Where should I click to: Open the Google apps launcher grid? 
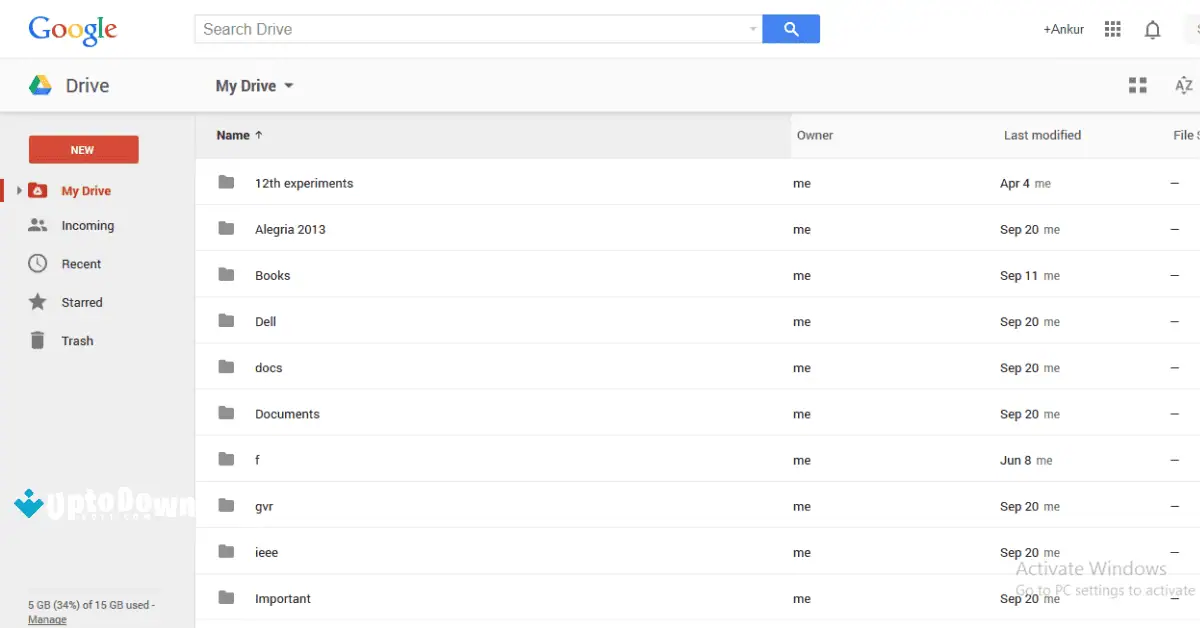click(1112, 29)
